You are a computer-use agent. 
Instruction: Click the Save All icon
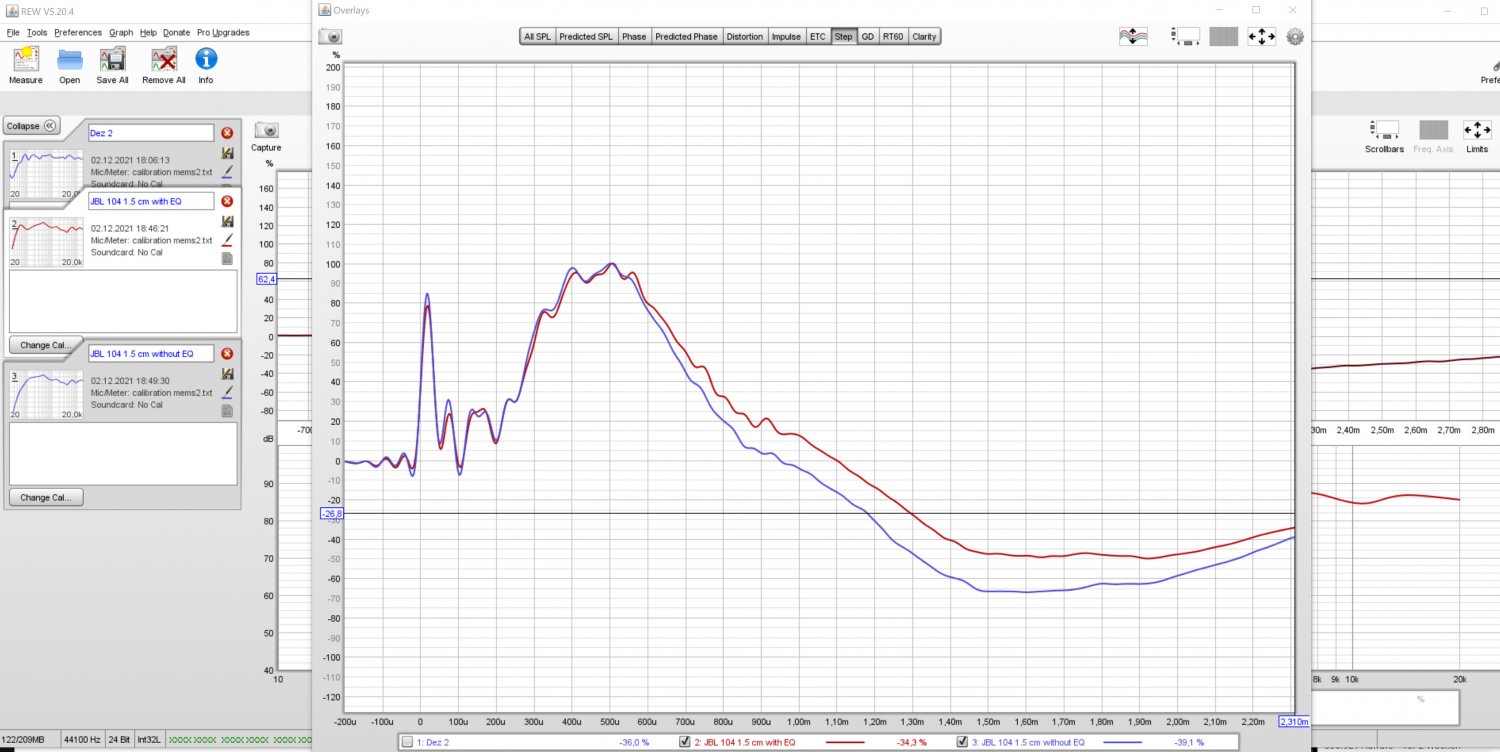coord(112,59)
